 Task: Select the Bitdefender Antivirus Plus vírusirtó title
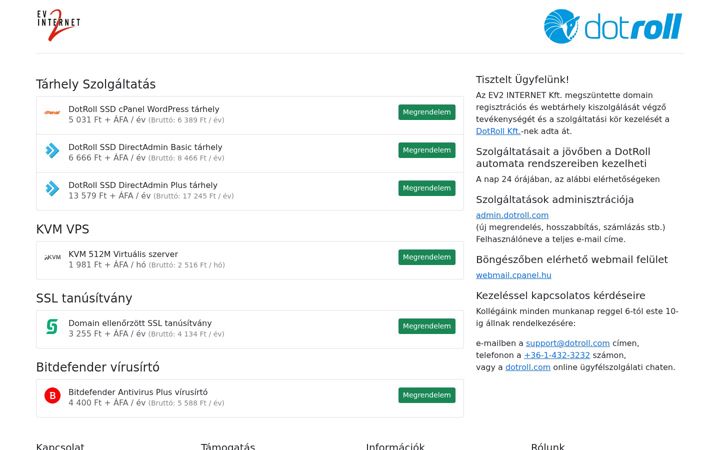tap(138, 392)
